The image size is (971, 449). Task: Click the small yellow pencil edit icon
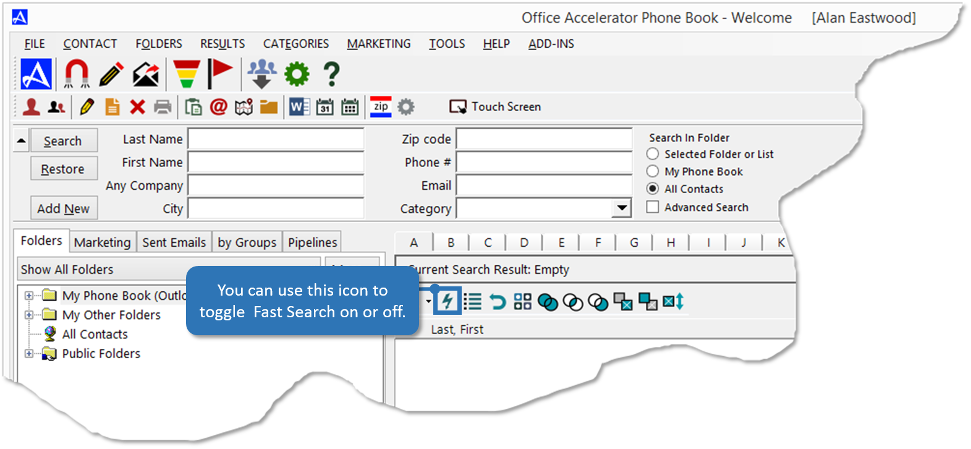[x=87, y=107]
